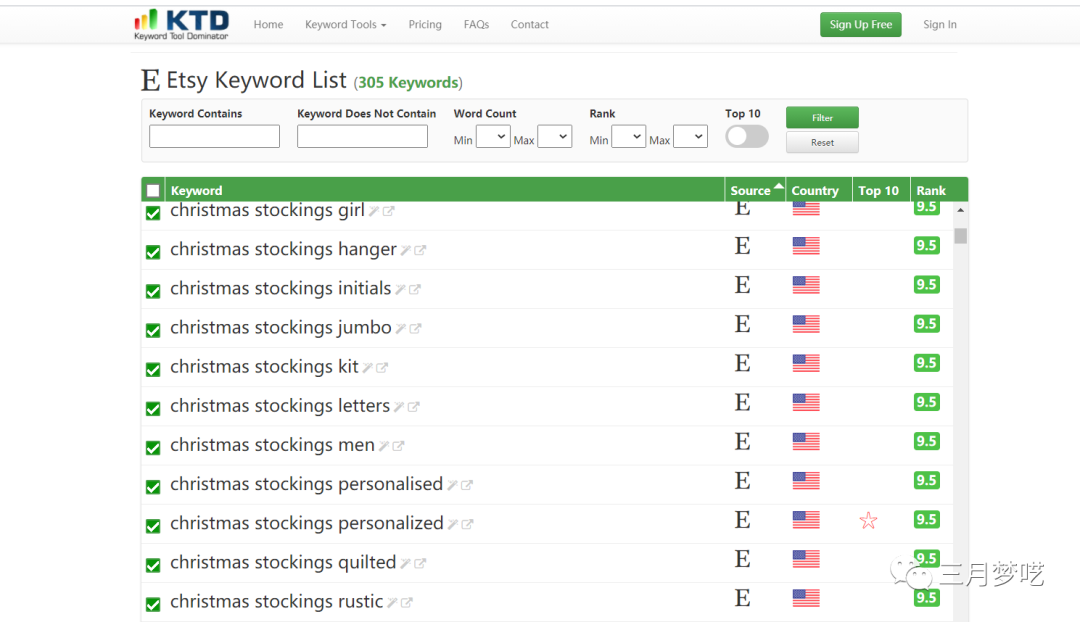Click the Sign Up Free button
Viewport: 1080px width, 622px height.
click(860, 25)
